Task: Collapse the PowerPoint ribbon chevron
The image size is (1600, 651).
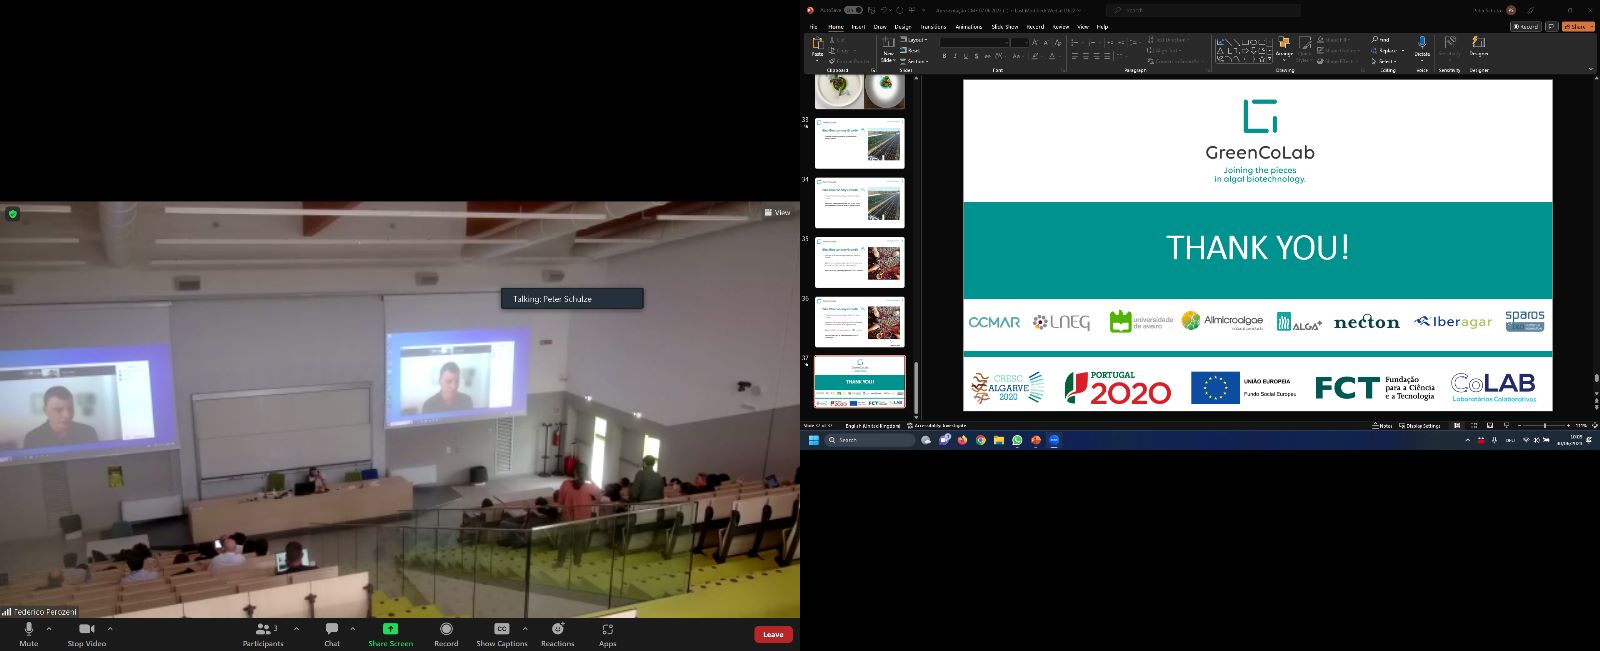Action: coord(1591,69)
